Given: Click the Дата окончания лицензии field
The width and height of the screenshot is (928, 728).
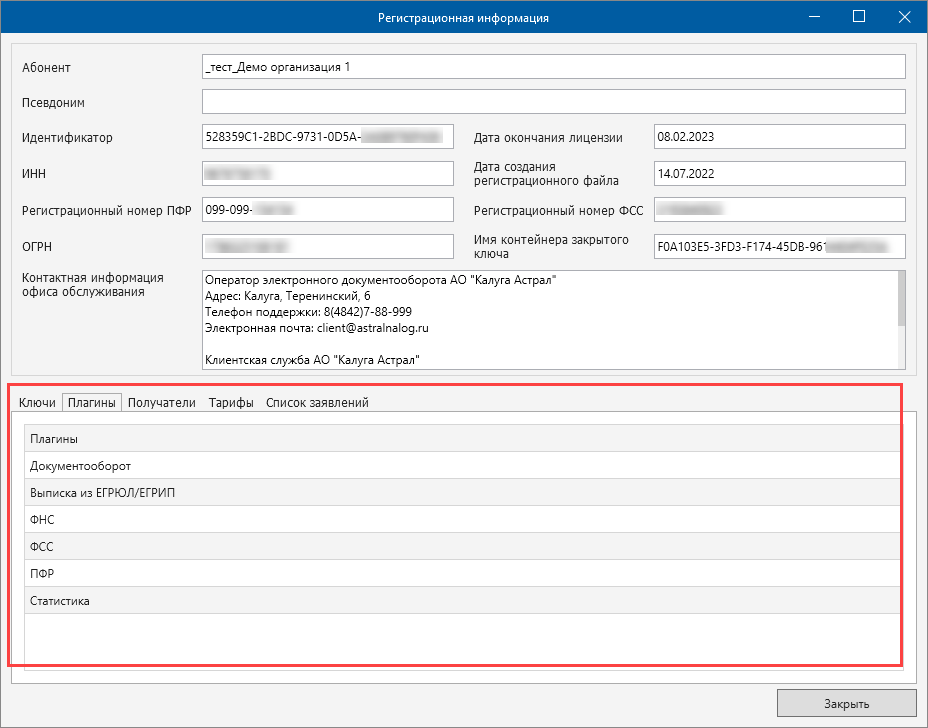Looking at the screenshot, I should pos(779,137).
